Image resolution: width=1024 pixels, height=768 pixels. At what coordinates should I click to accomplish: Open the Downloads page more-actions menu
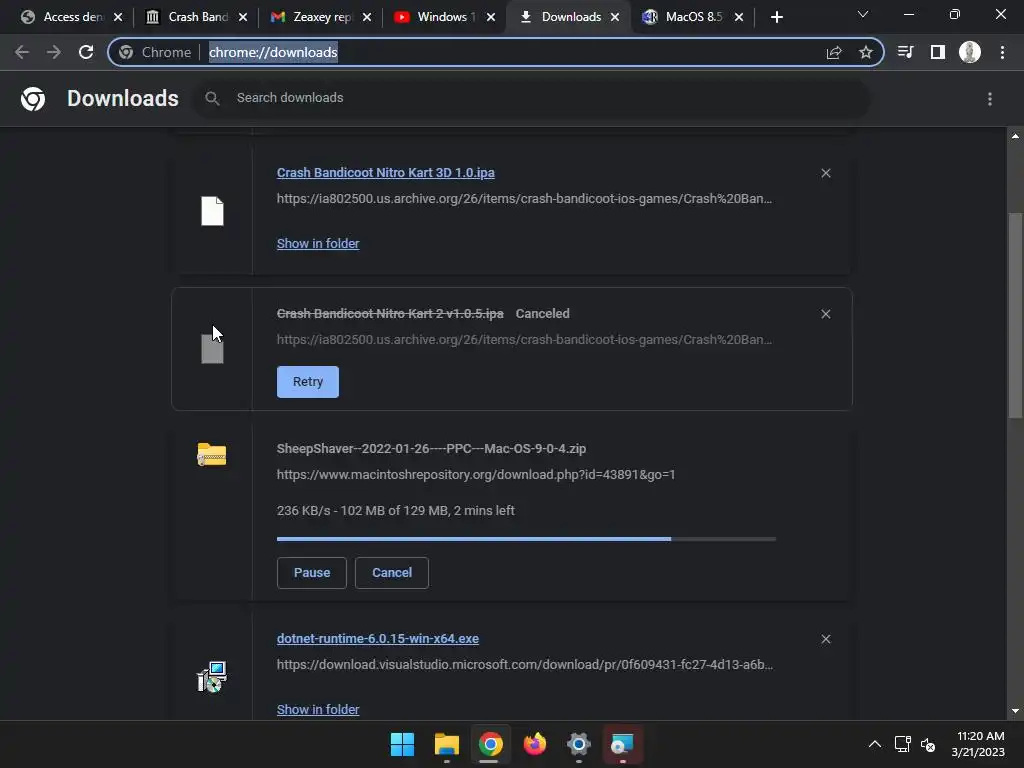990,99
